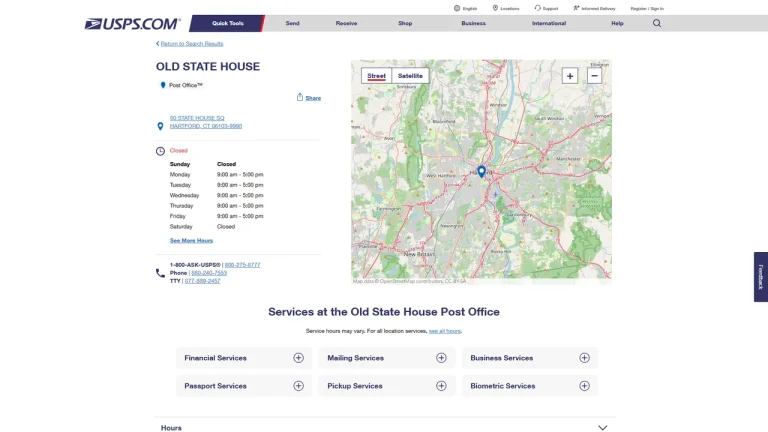Click the Locations text link
The width and height of the screenshot is (768, 432).
click(x=509, y=8)
